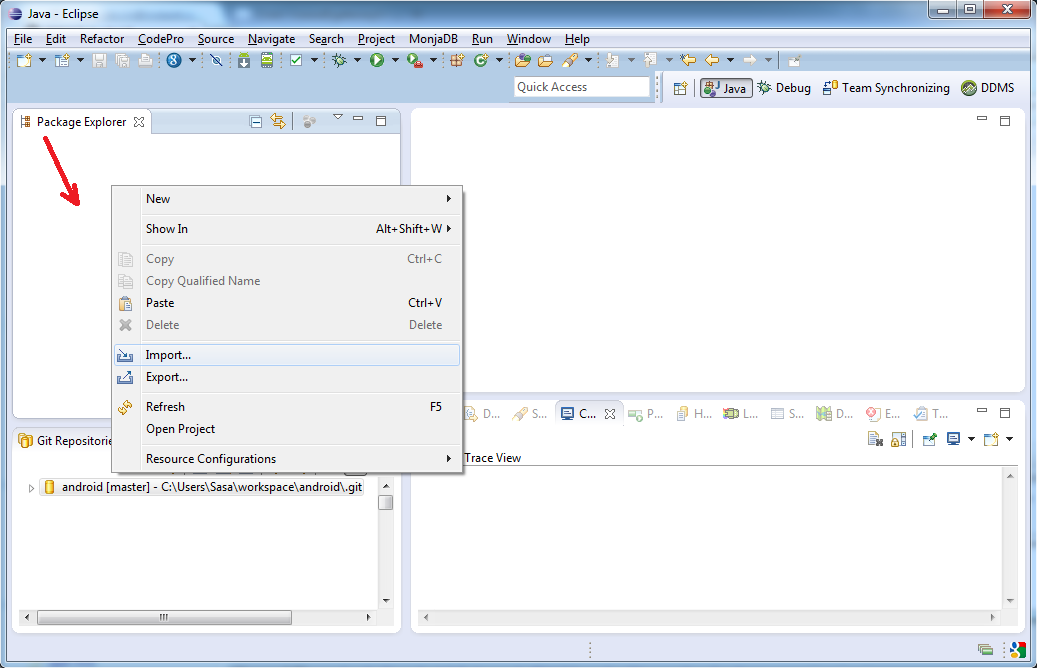Expand the New submenu in context menu

(287, 199)
